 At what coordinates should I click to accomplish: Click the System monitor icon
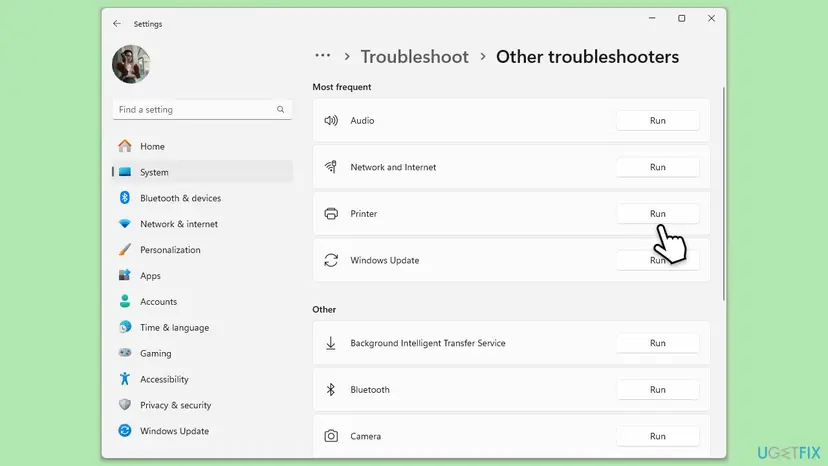(125, 172)
